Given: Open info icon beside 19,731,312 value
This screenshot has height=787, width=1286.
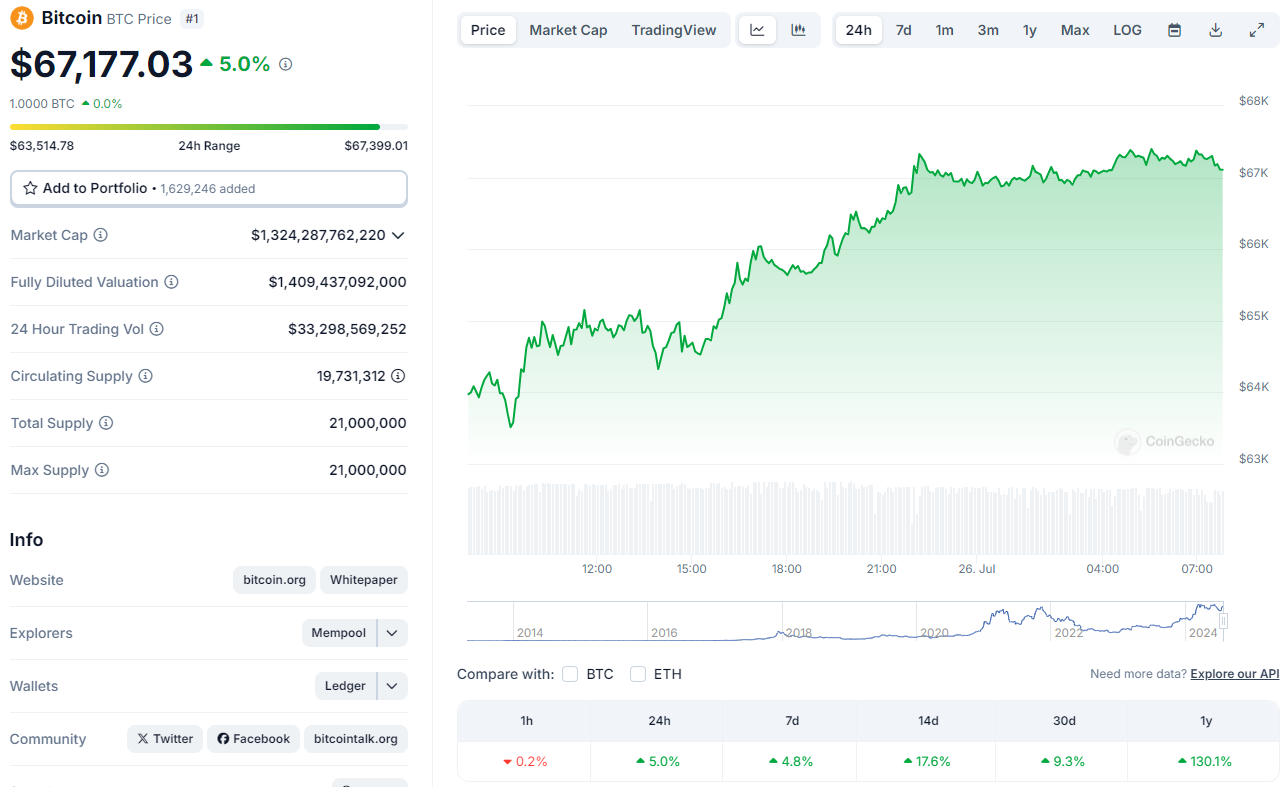Looking at the screenshot, I should coord(398,376).
